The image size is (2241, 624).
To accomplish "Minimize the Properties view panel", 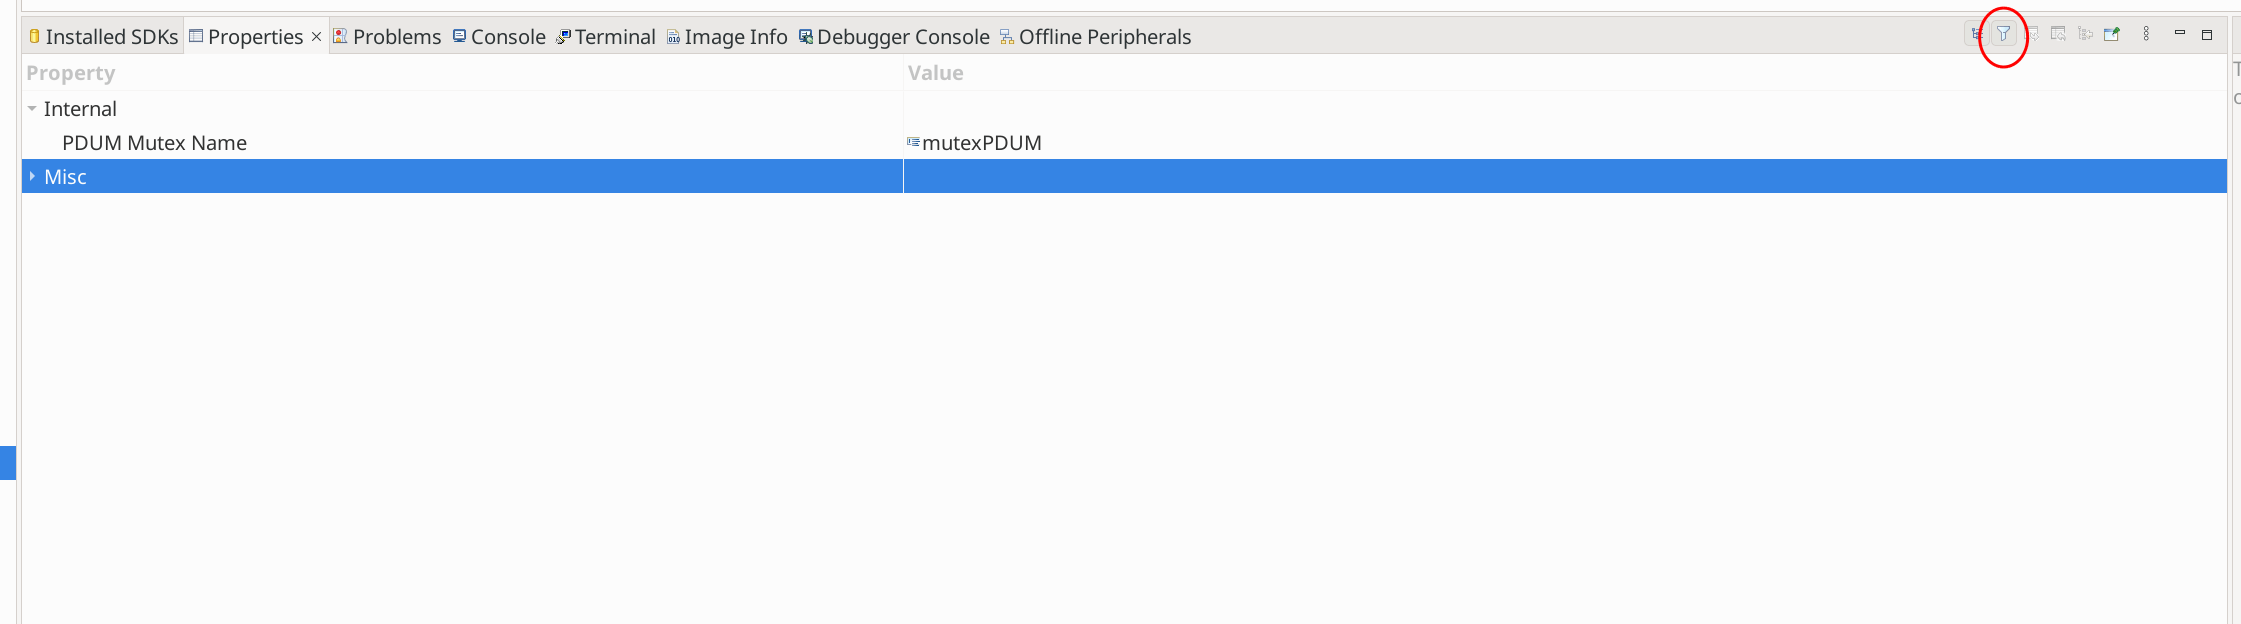I will 2180,34.
